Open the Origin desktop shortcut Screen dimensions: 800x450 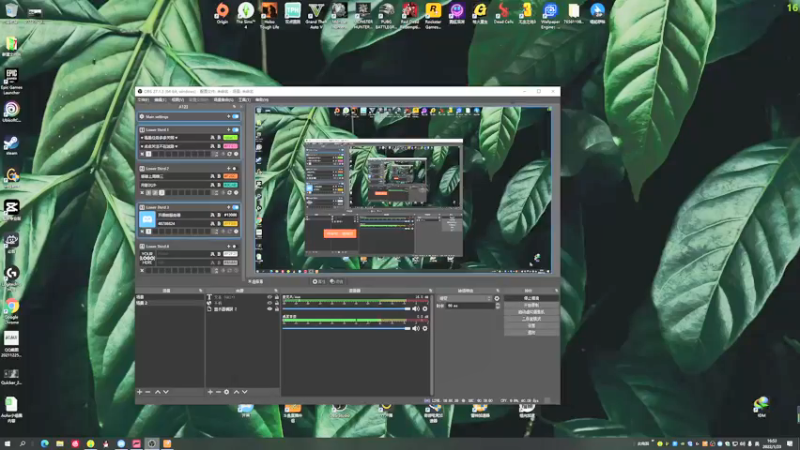tap(222, 14)
